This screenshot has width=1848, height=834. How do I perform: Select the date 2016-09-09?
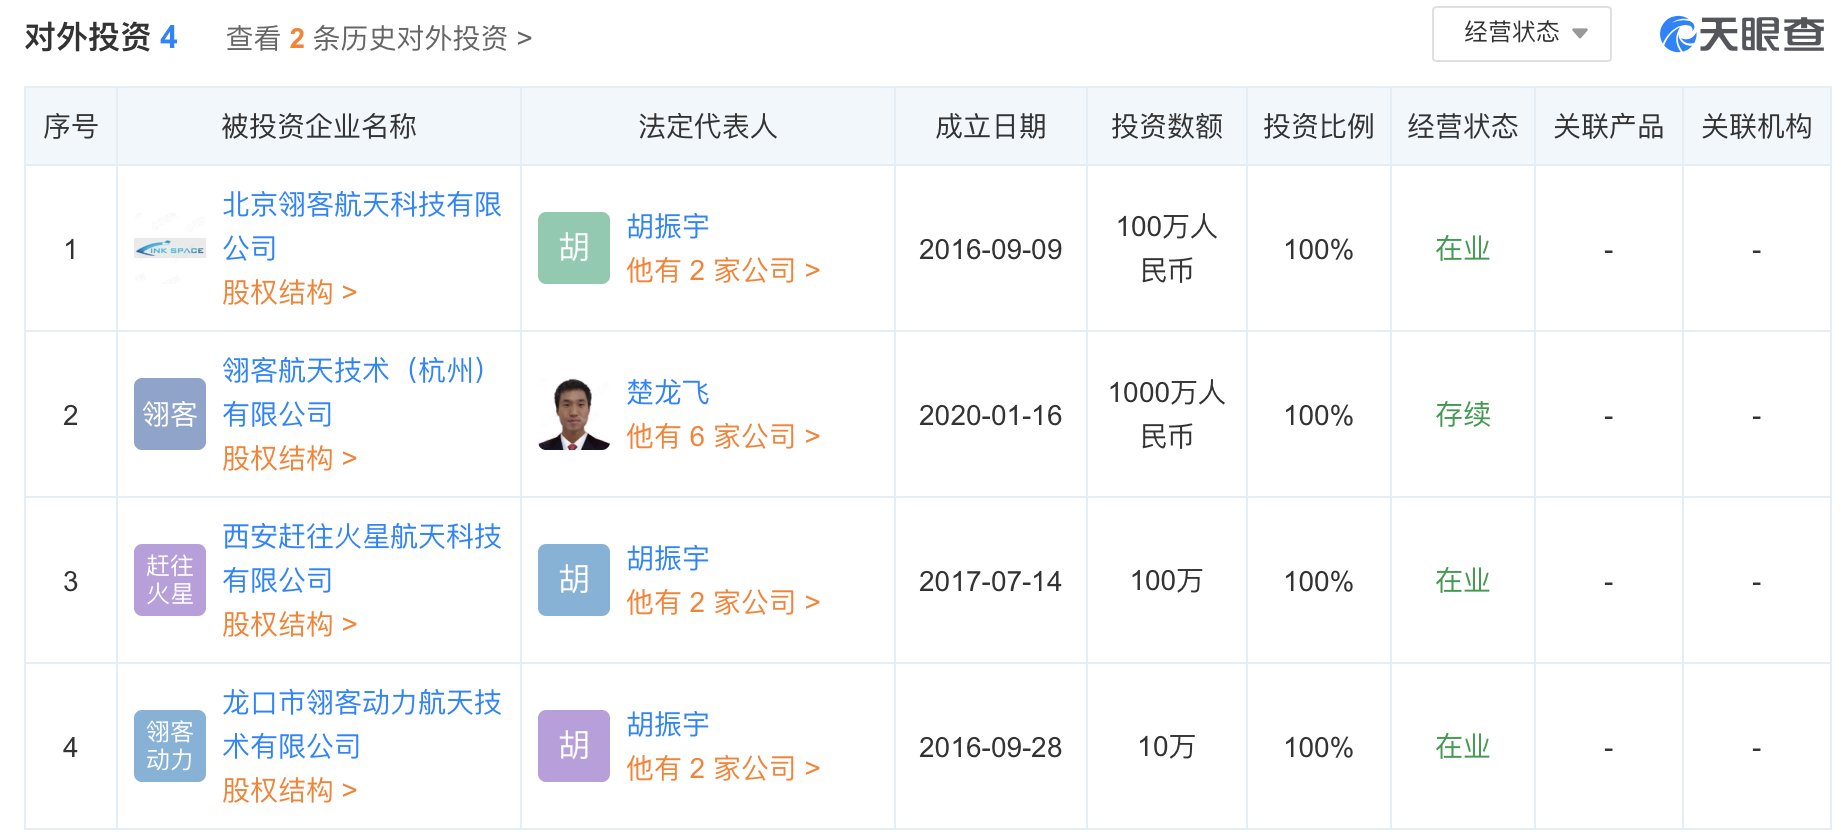[990, 249]
